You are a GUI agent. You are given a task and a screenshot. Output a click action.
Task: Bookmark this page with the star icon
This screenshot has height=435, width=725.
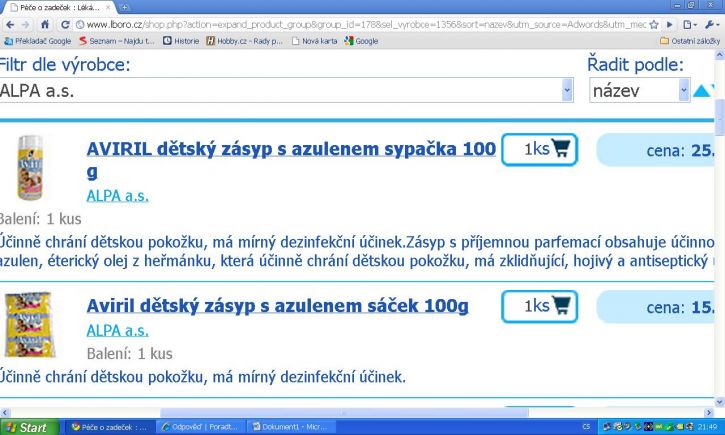[654, 25]
